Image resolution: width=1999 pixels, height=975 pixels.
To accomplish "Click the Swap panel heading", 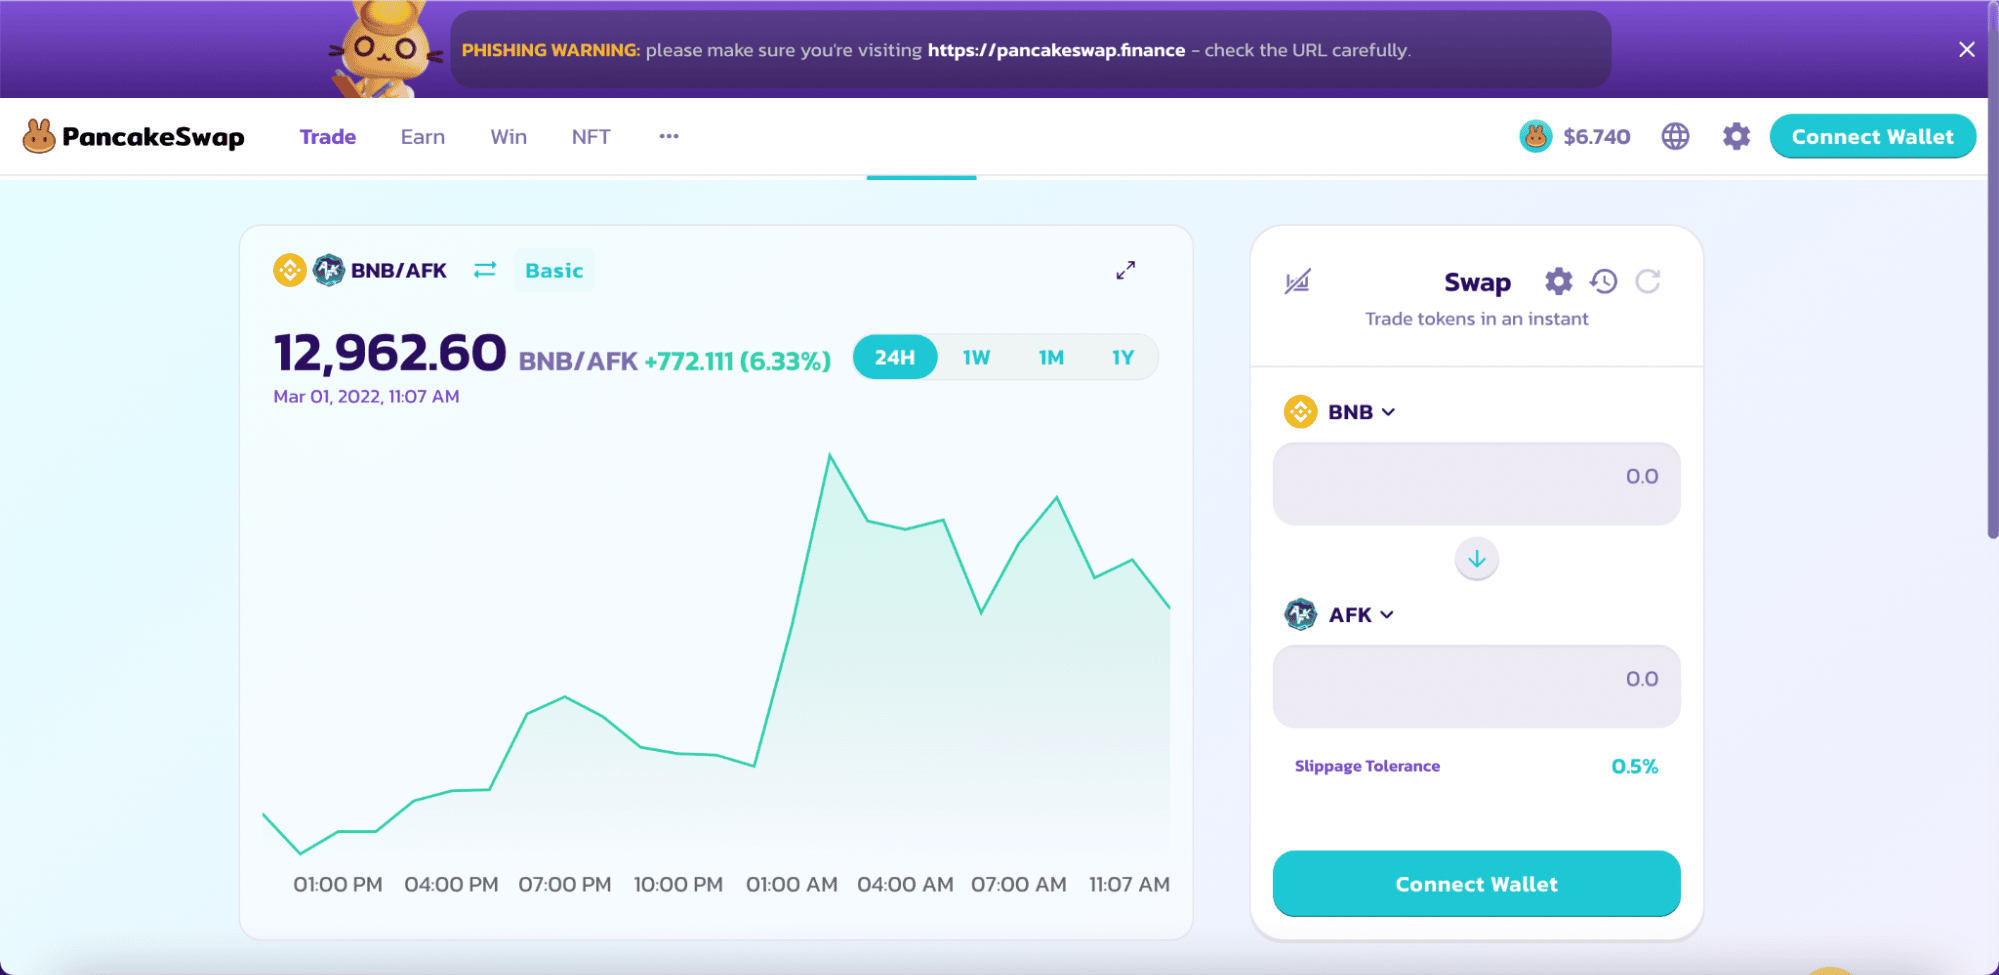I will tap(1477, 282).
